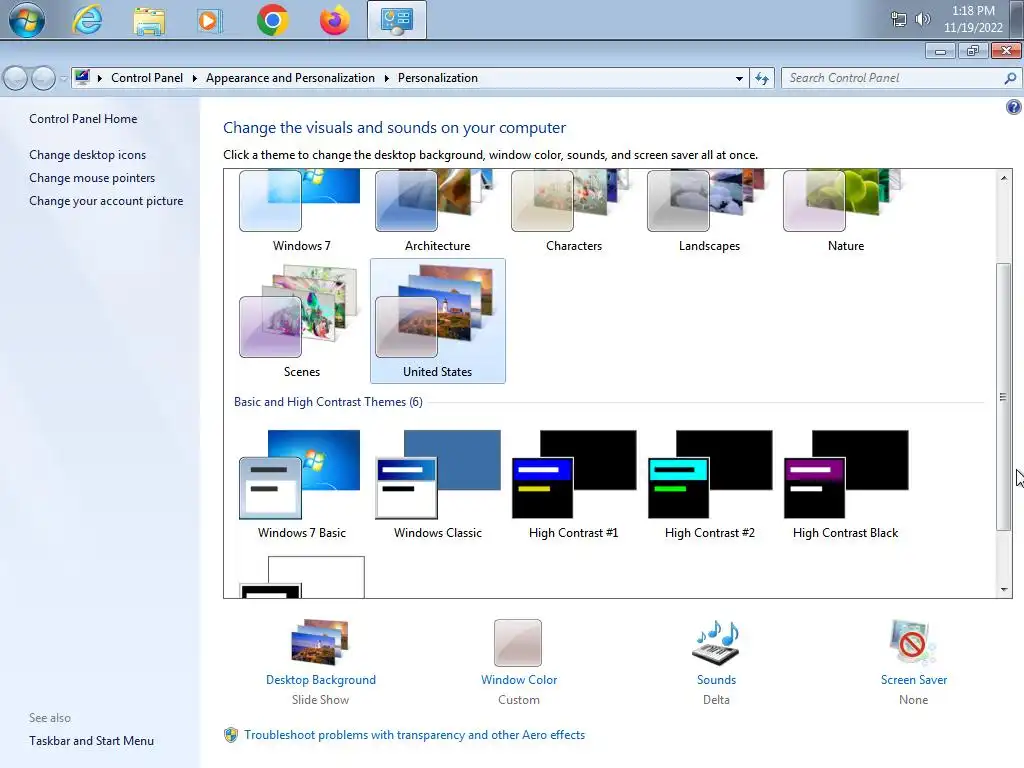Launch Internet Explorer from the taskbar
Screen dimensions: 1024x768
88,20
